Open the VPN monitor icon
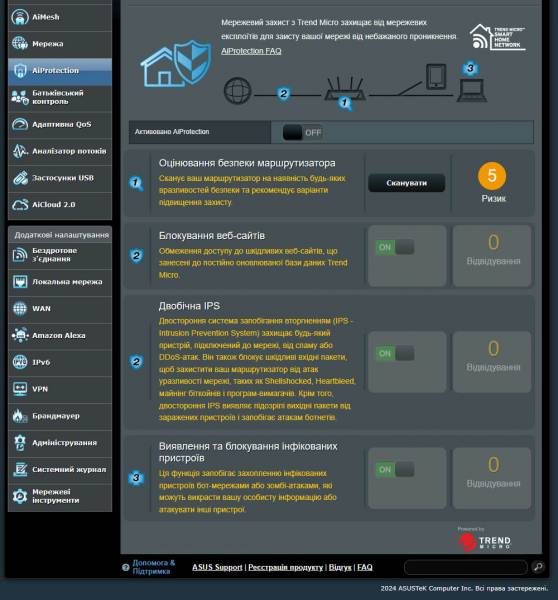The height and width of the screenshot is (600, 558). click(20, 389)
